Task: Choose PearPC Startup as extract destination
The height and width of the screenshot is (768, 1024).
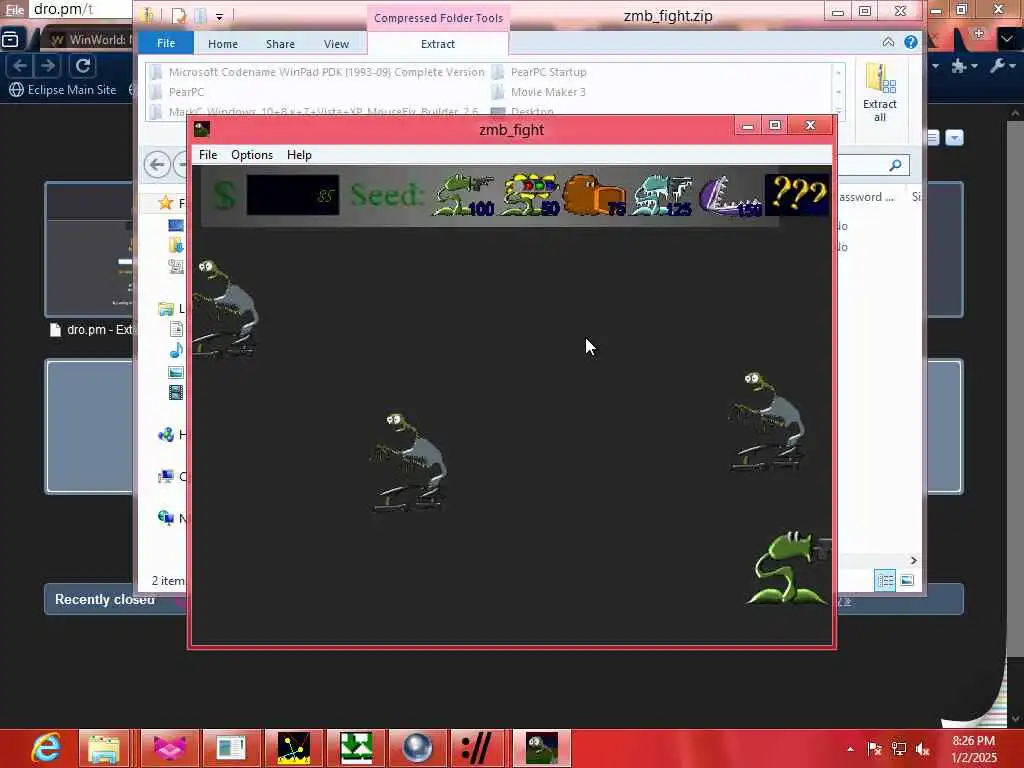Action: tap(539, 72)
